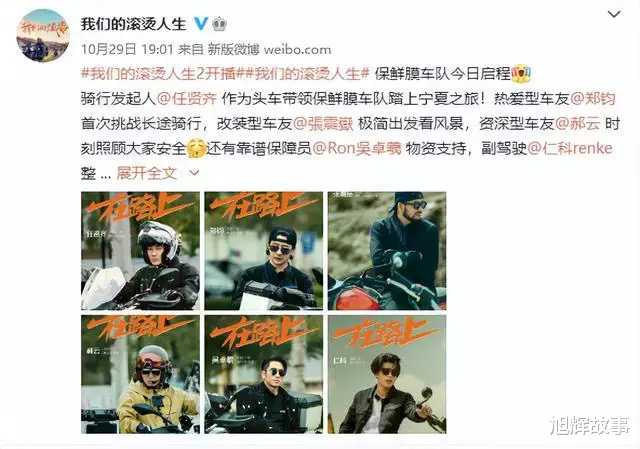The image size is (640, 449).
Task: Open the post options chevron menu
Action: pyautogui.click(x=614, y=14)
